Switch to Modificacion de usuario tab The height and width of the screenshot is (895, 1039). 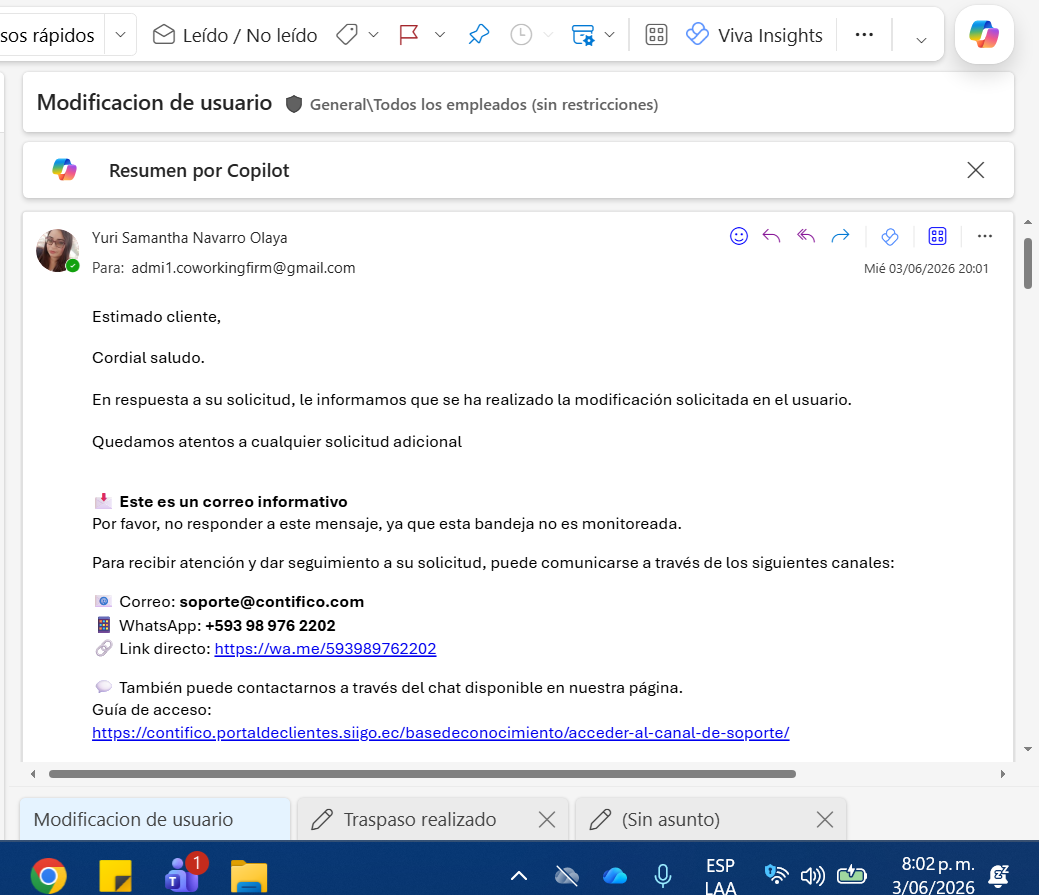(155, 819)
